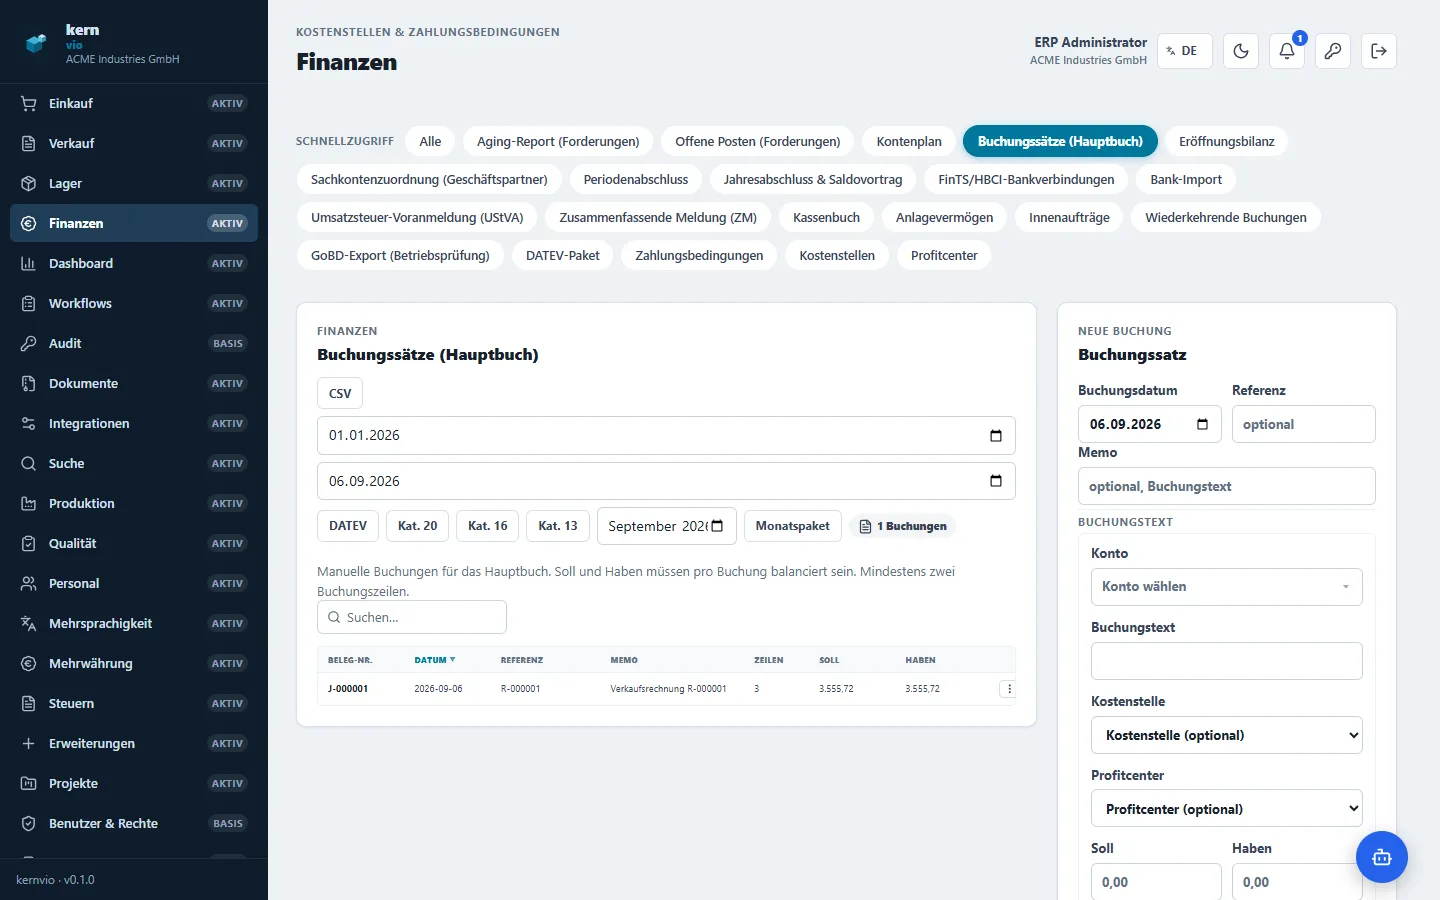Open calendar picker for start date 01.01.2026
The image size is (1440, 900).
click(996, 435)
